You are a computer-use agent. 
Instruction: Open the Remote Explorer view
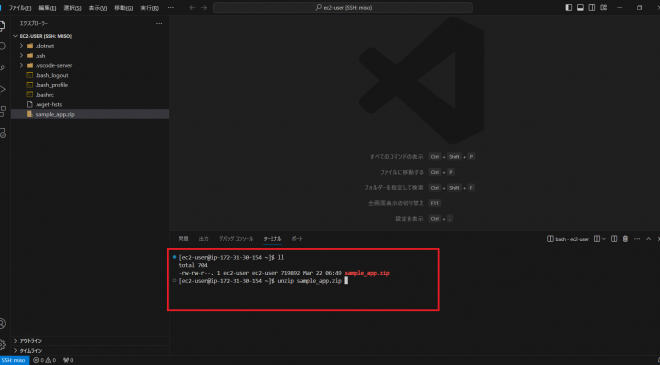(3, 133)
